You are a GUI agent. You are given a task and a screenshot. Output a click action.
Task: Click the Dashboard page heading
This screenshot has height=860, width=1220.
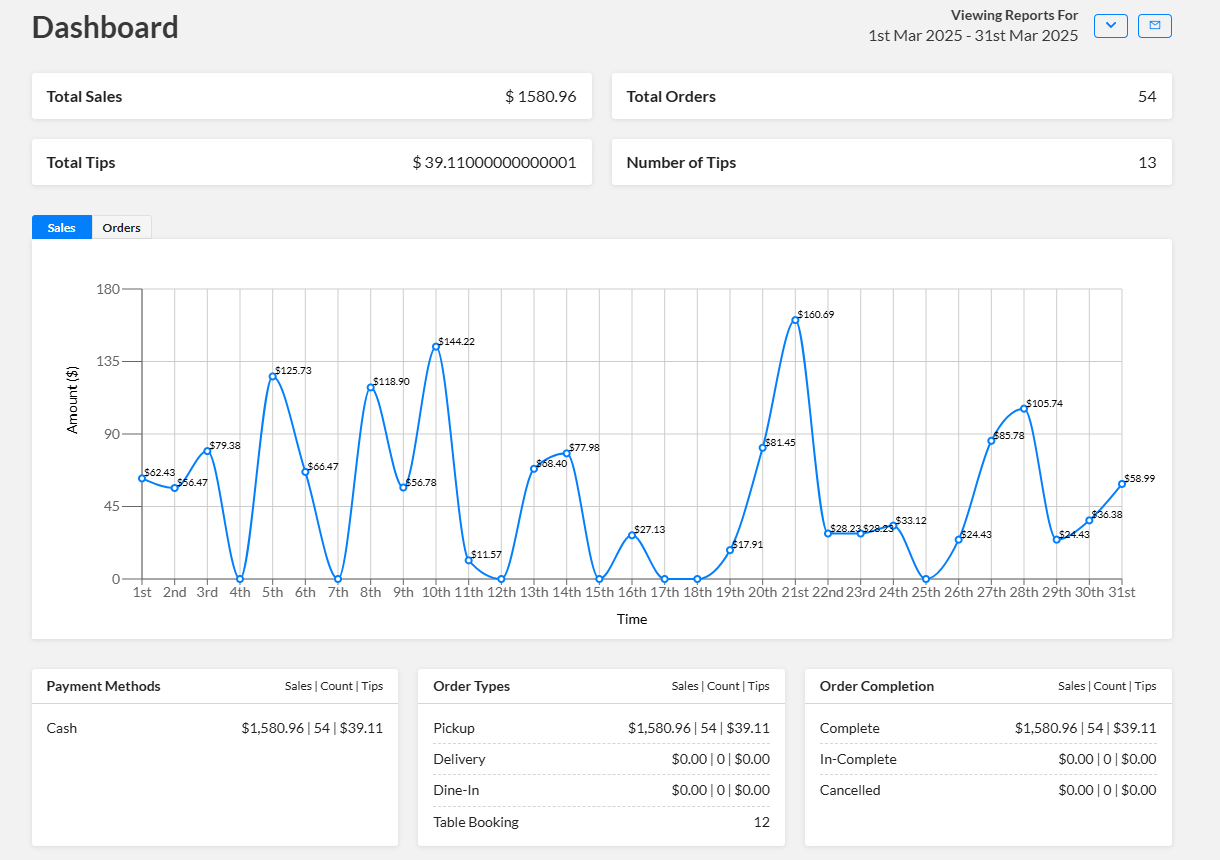(x=105, y=27)
